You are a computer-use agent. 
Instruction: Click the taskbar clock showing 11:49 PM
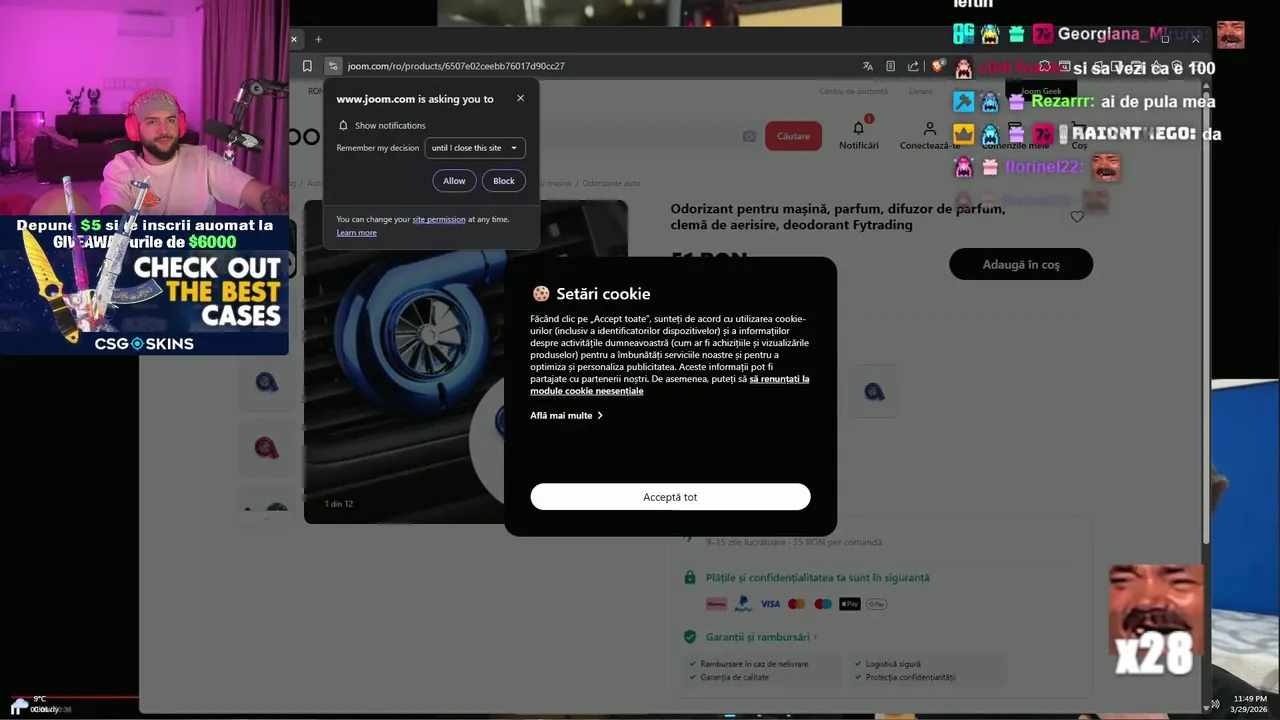(x=1250, y=704)
